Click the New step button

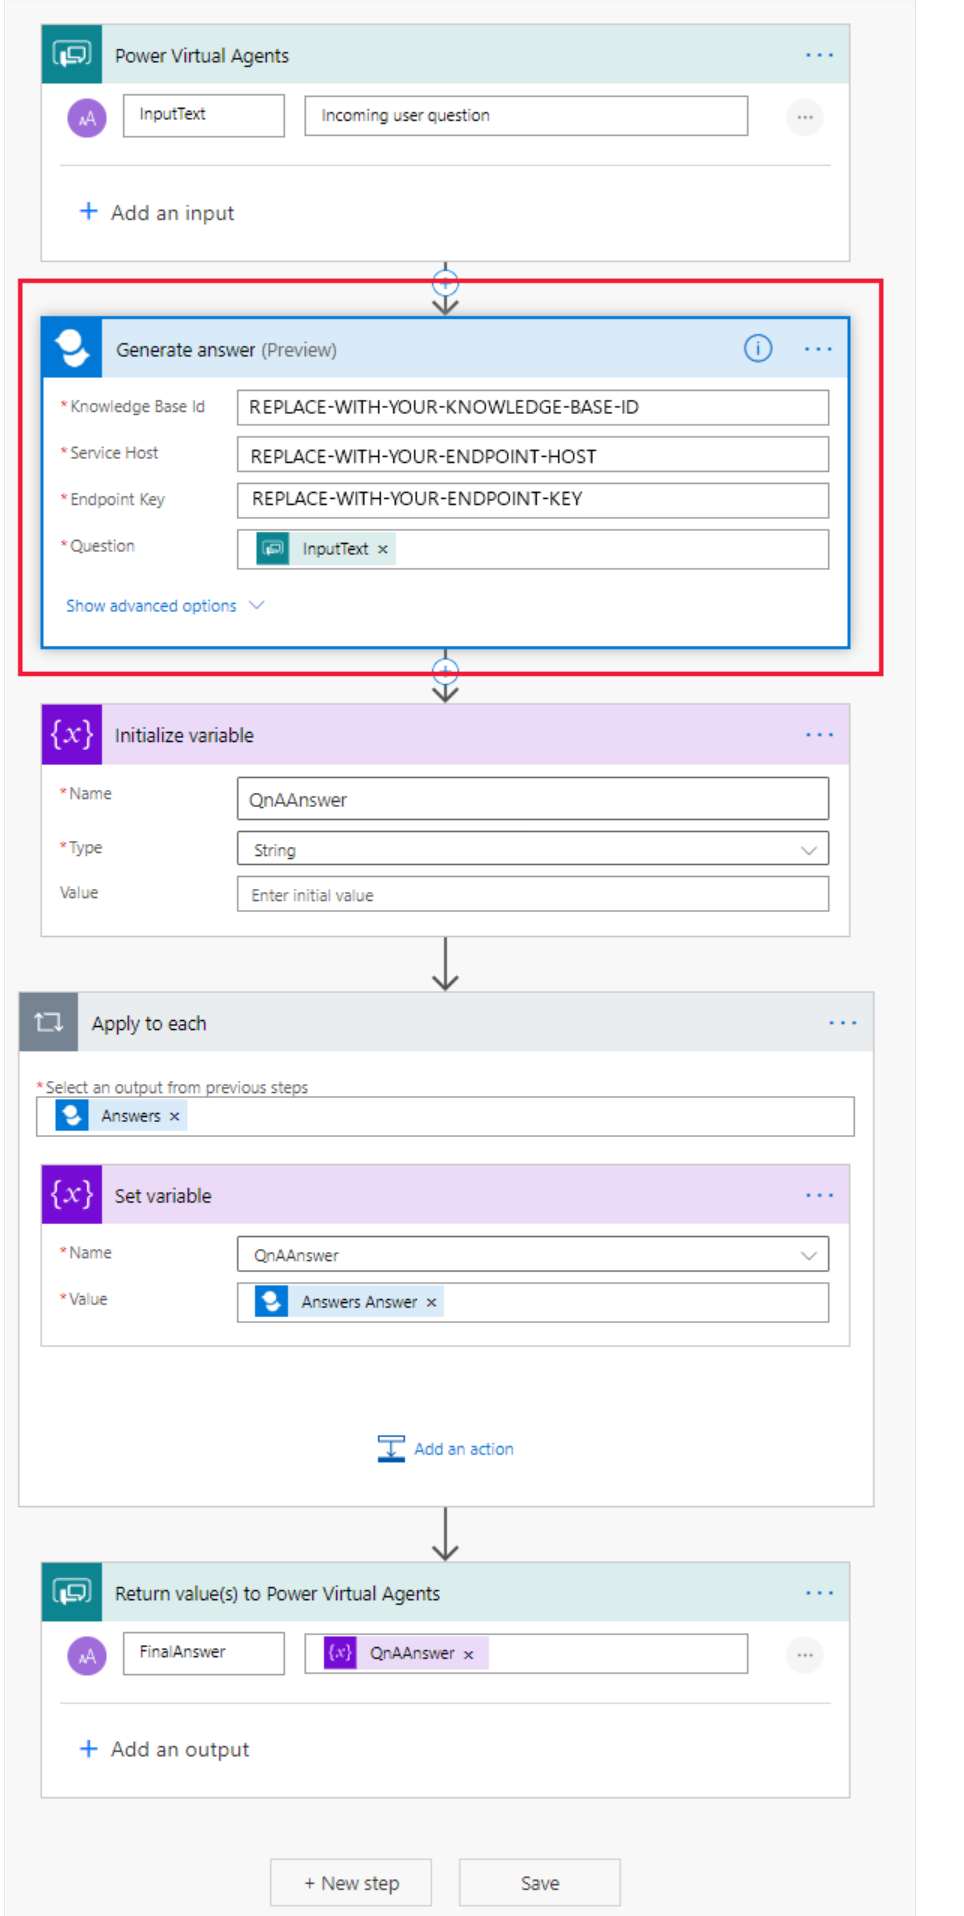pos(351,1883)
